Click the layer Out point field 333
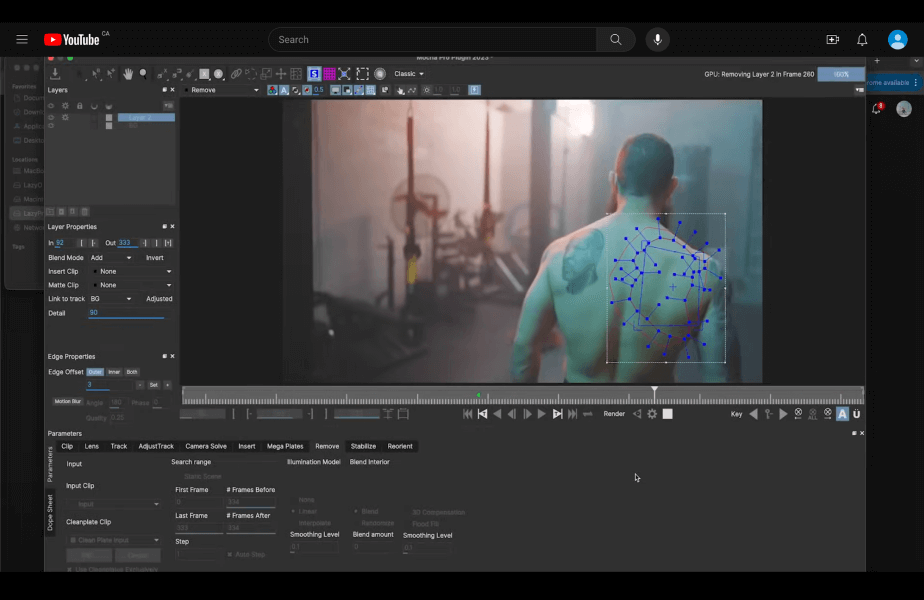 click(x=128, y=243)
